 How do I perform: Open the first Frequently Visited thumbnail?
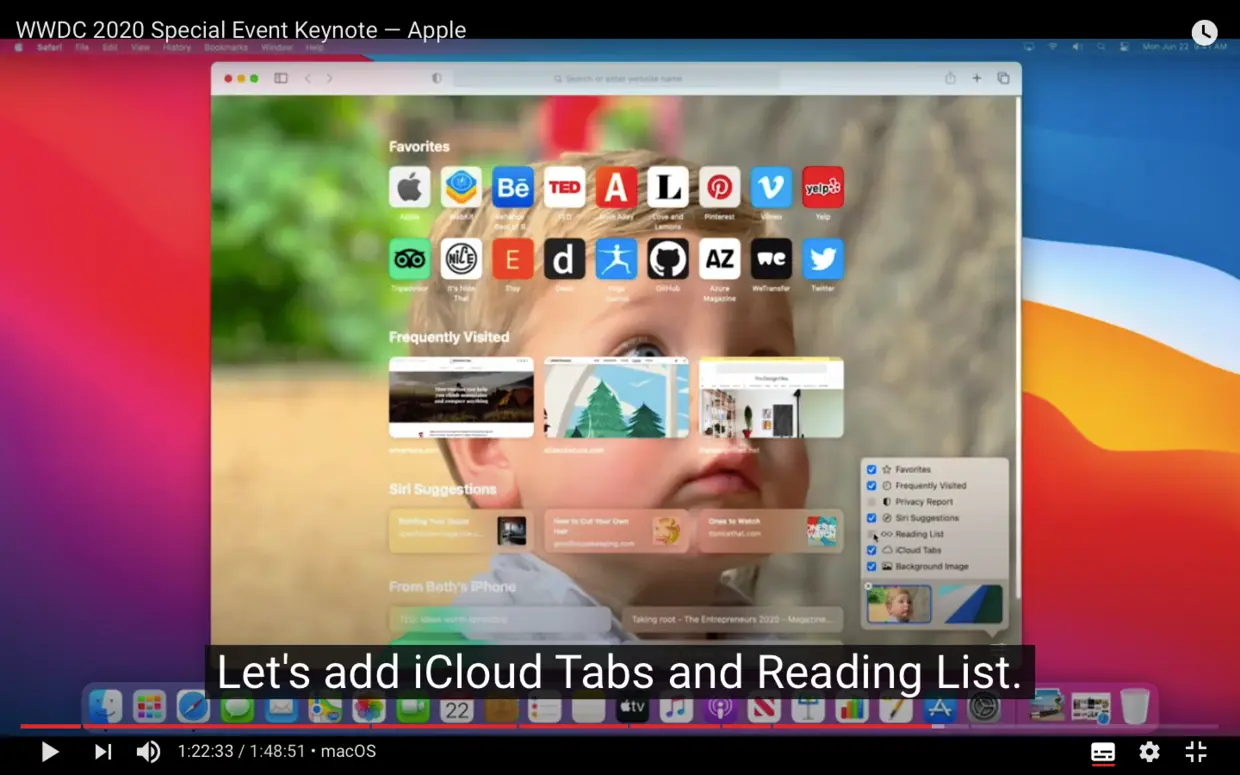tap(461, 397)
